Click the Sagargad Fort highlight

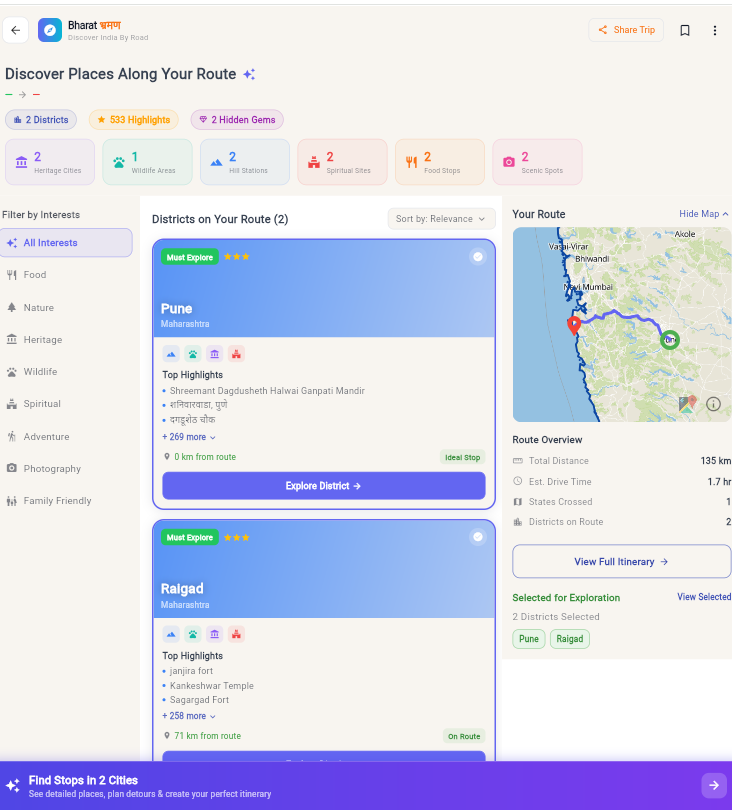click(x=199, y=700)
